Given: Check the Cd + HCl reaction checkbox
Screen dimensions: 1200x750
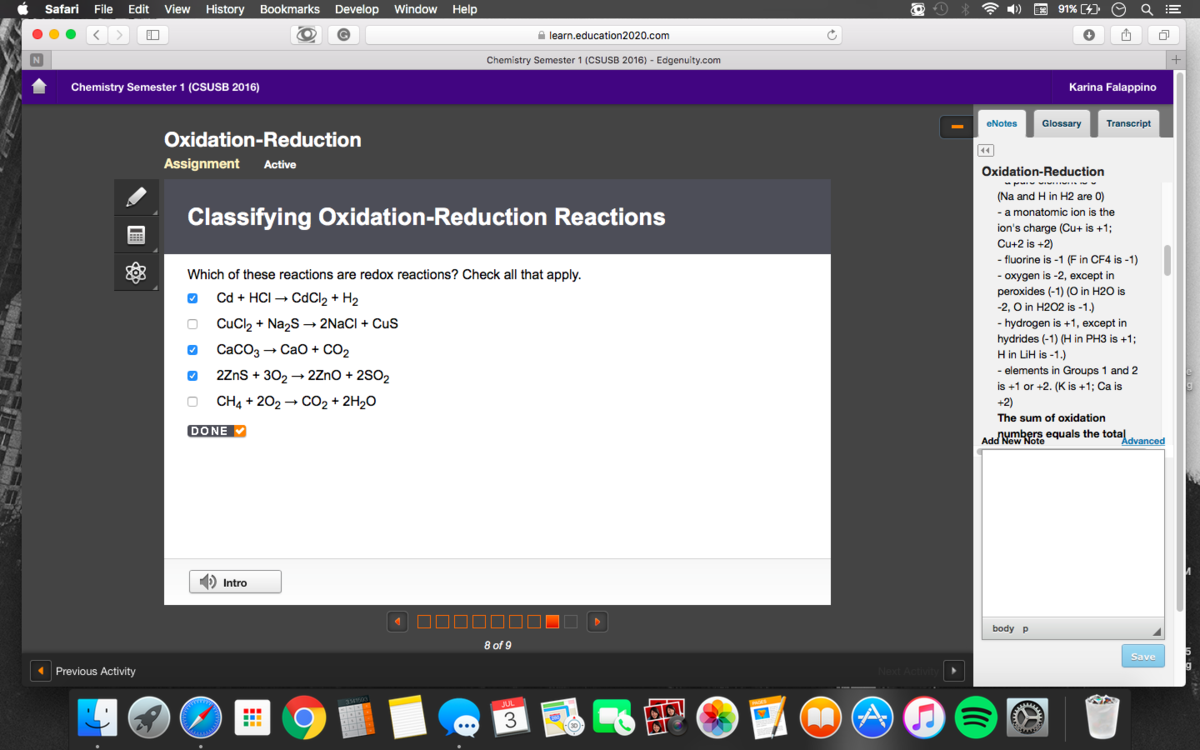Looking at the screenshot, I should point(193,298).
